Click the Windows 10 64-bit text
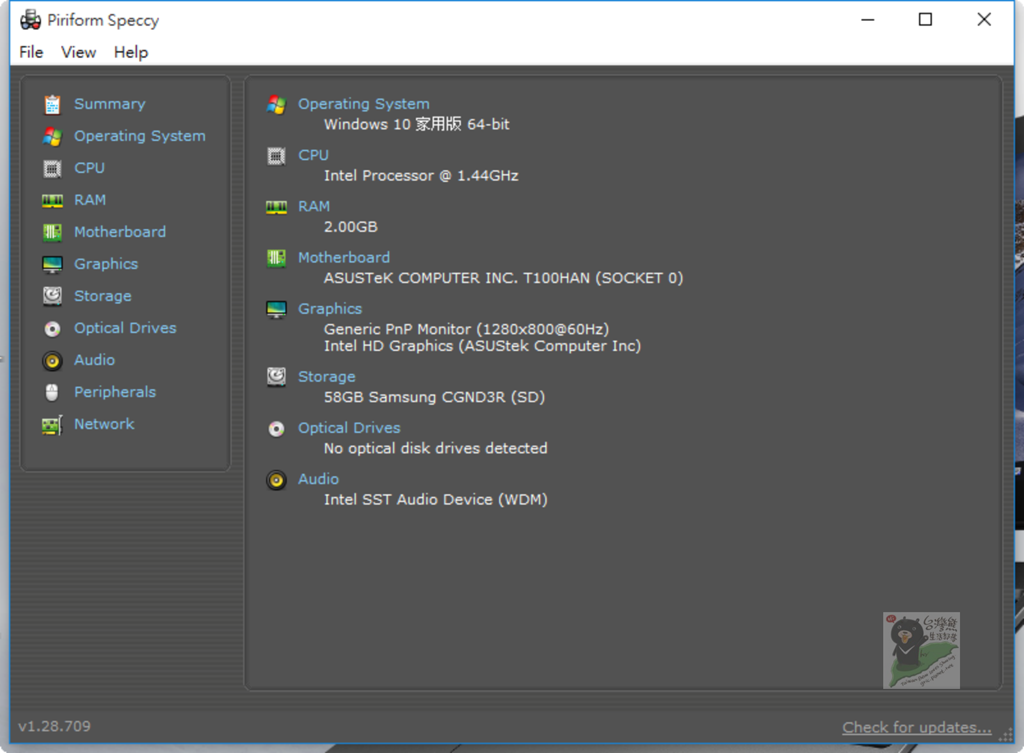 pos(417,124)
